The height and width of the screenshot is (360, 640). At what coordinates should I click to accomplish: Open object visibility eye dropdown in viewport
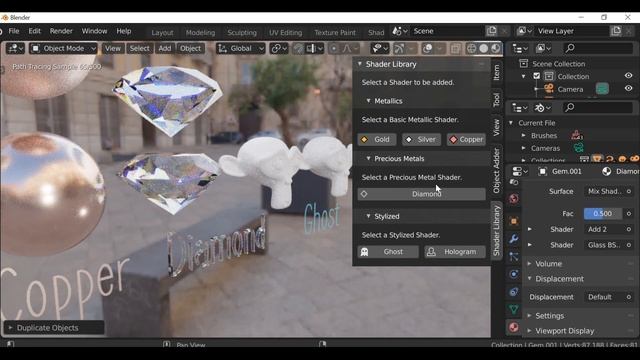[380, 49]
